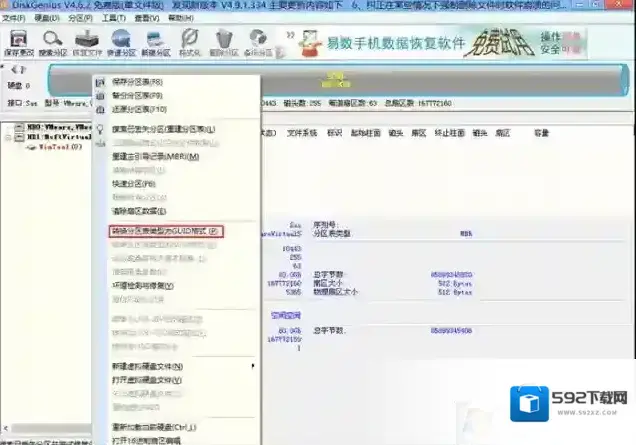Expand the toolbar overflow chevron

286,36
